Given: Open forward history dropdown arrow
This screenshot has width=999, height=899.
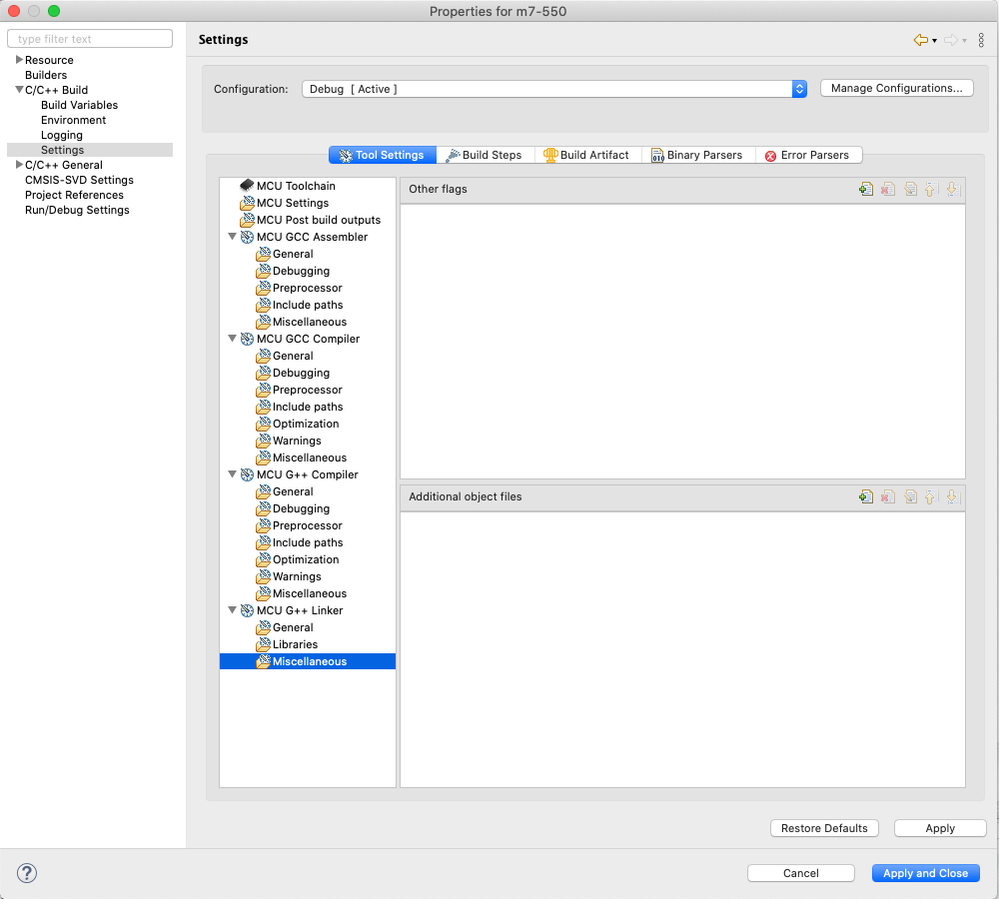Looking at the screenshot, I should coord(964,41).
